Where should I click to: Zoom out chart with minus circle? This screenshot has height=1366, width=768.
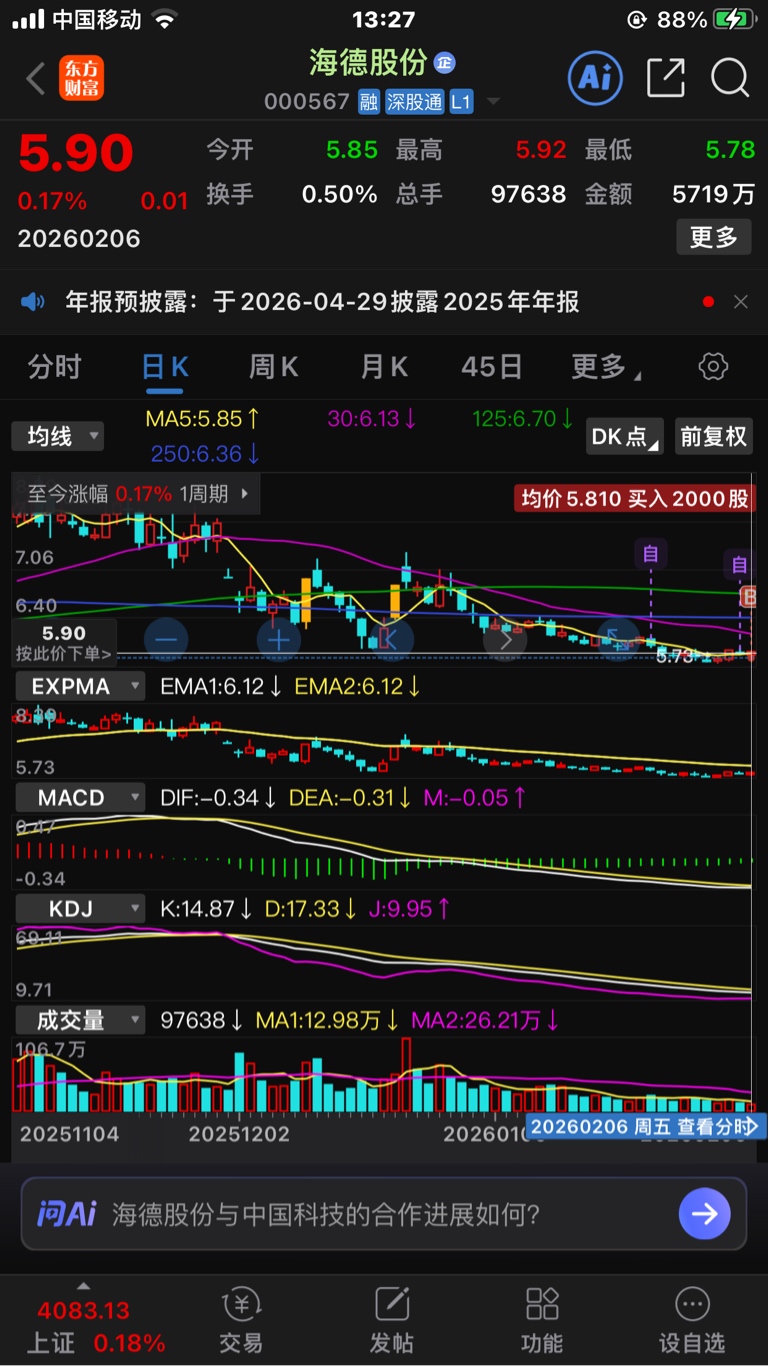166,640
